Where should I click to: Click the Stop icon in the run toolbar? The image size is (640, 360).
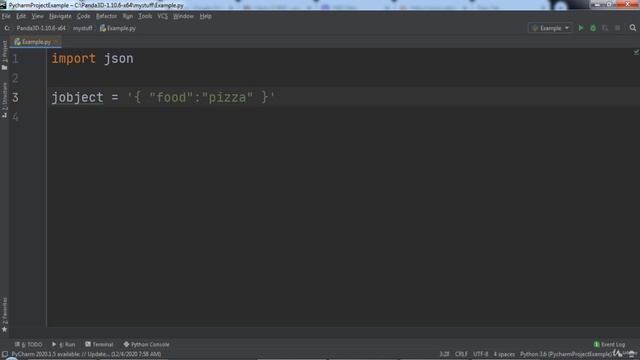617,28
